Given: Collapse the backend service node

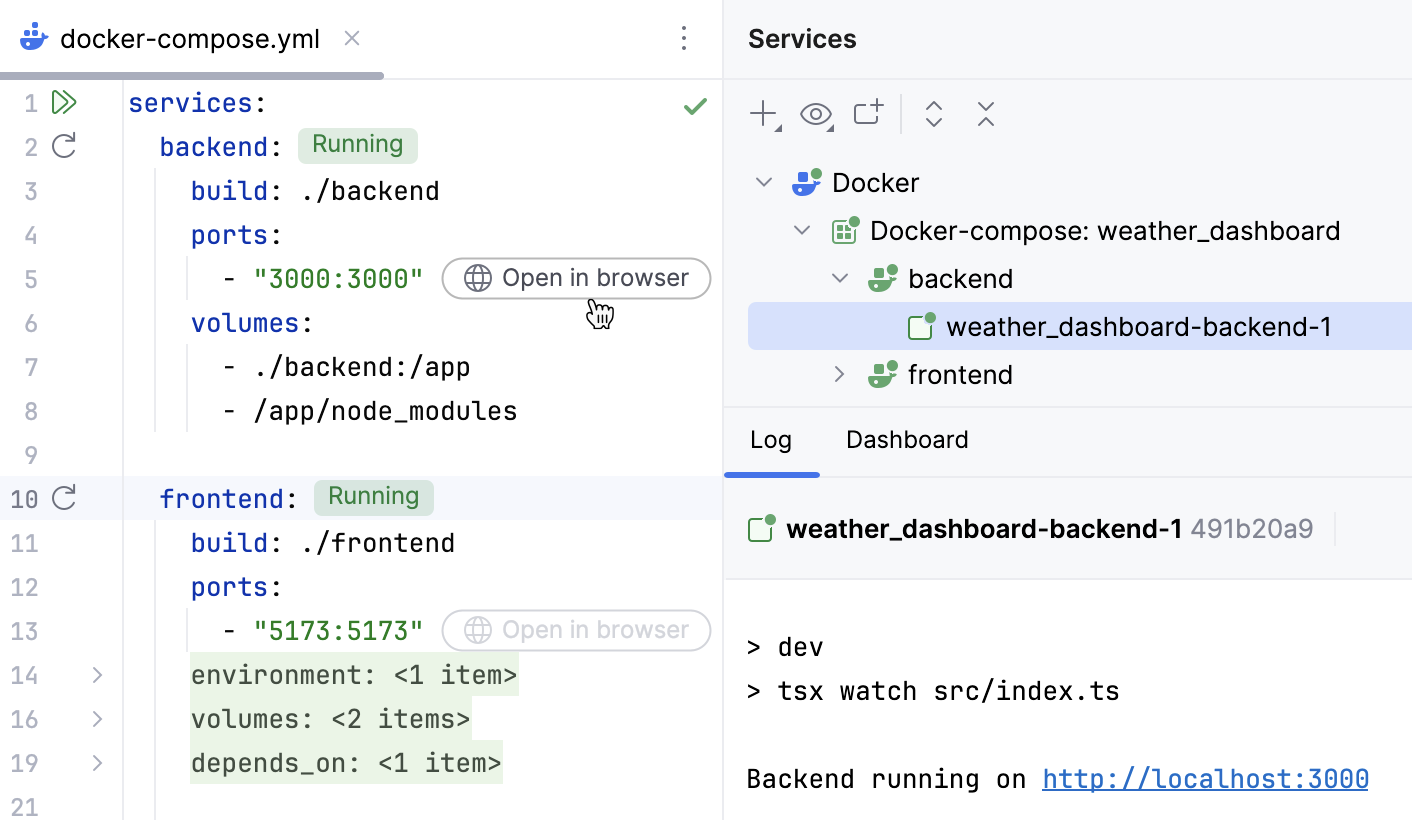Looking at the screenshot, I should [840, 278].
